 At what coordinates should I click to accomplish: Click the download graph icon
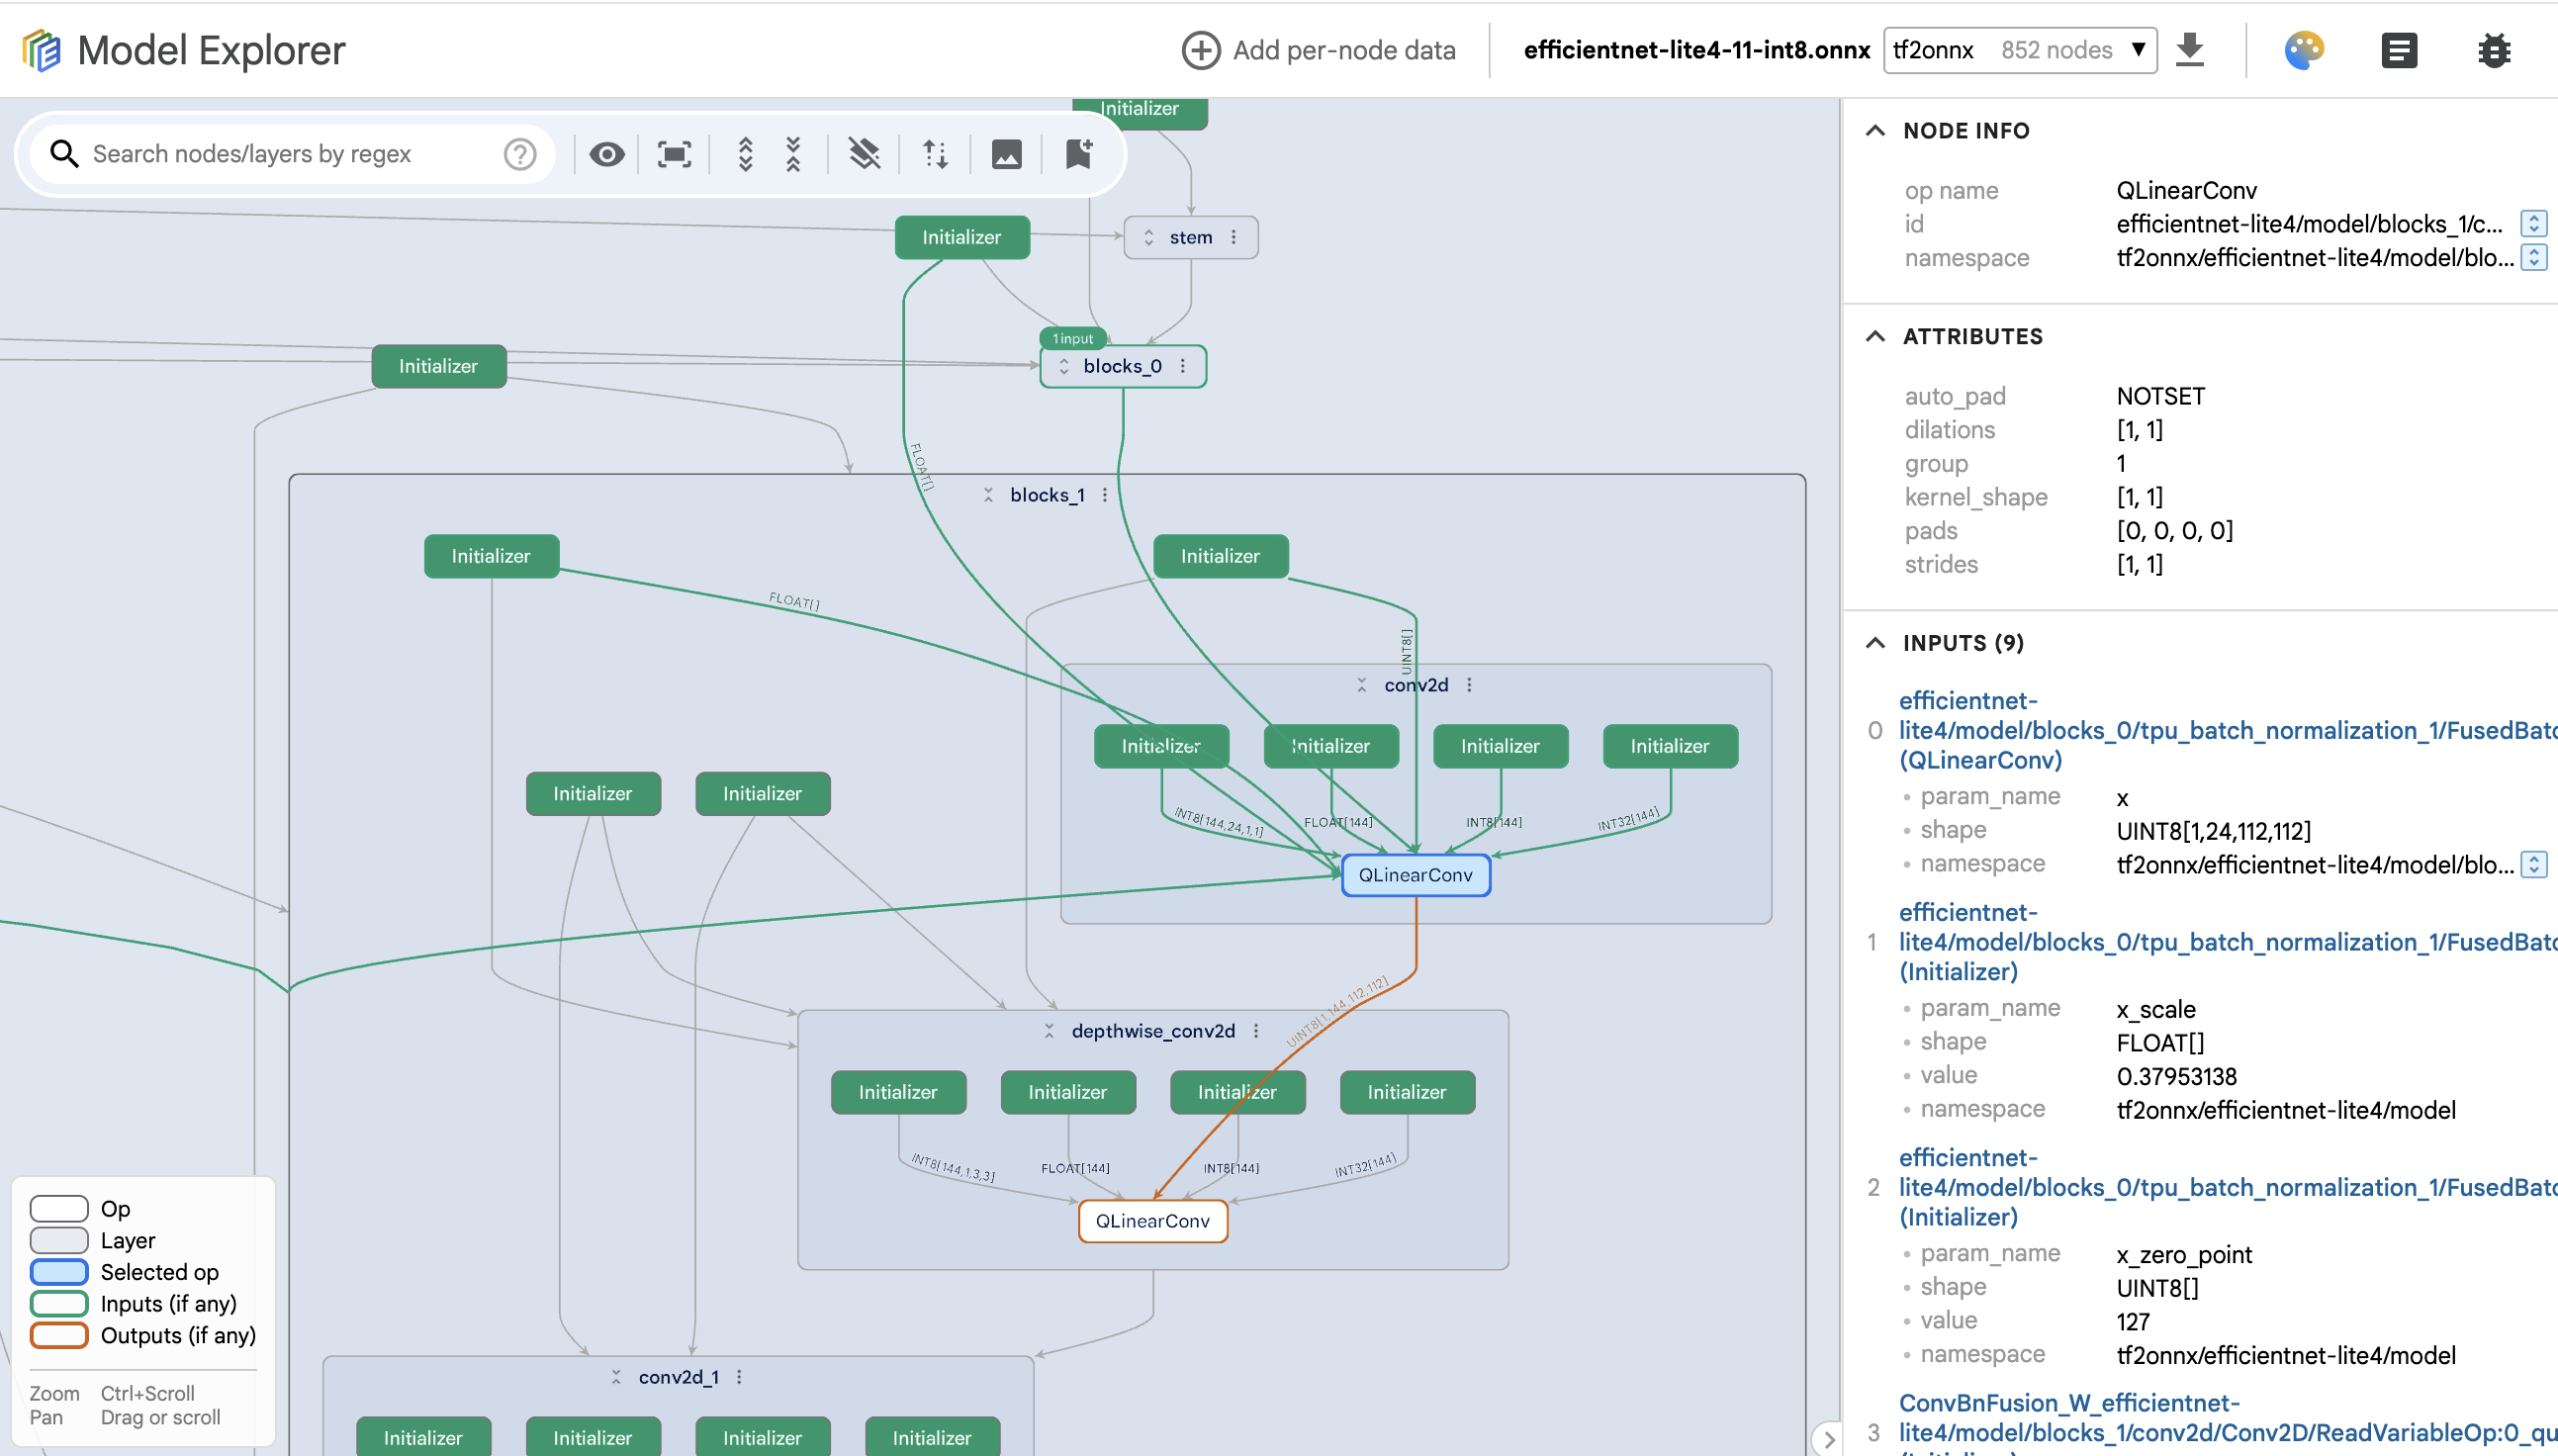(2190, 50)
